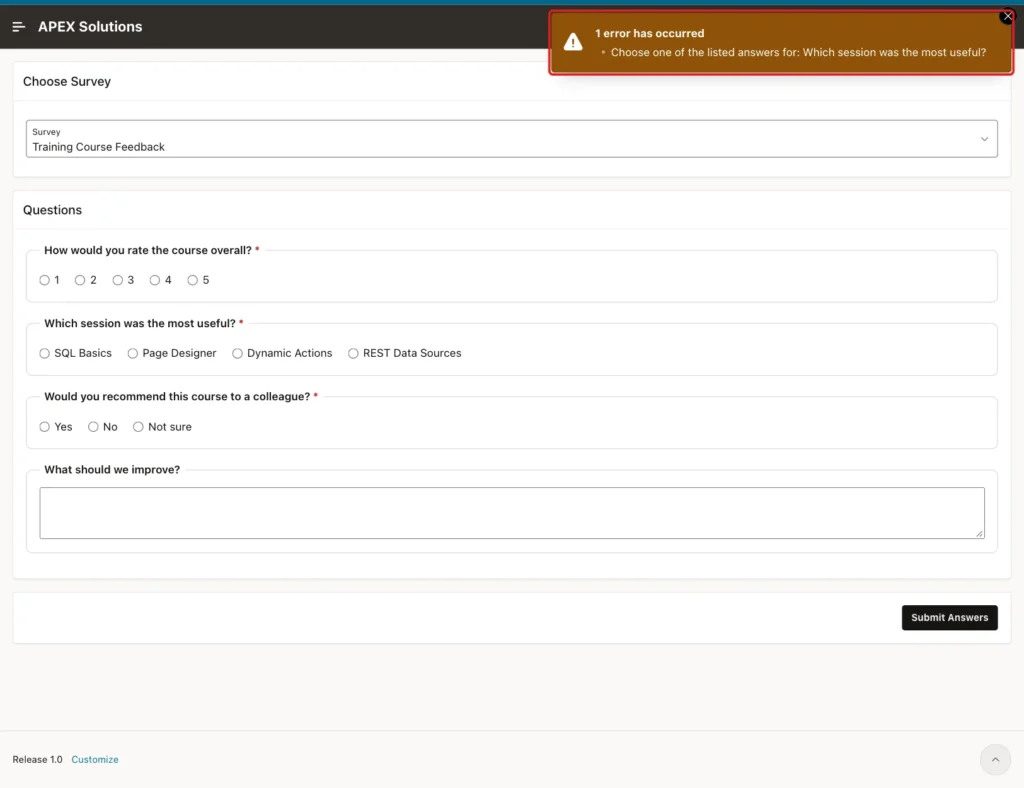The height and width of the screenshot is (788, 1024).
Task: Click the '1 error has occurred' heading
Action: [649, 33]
